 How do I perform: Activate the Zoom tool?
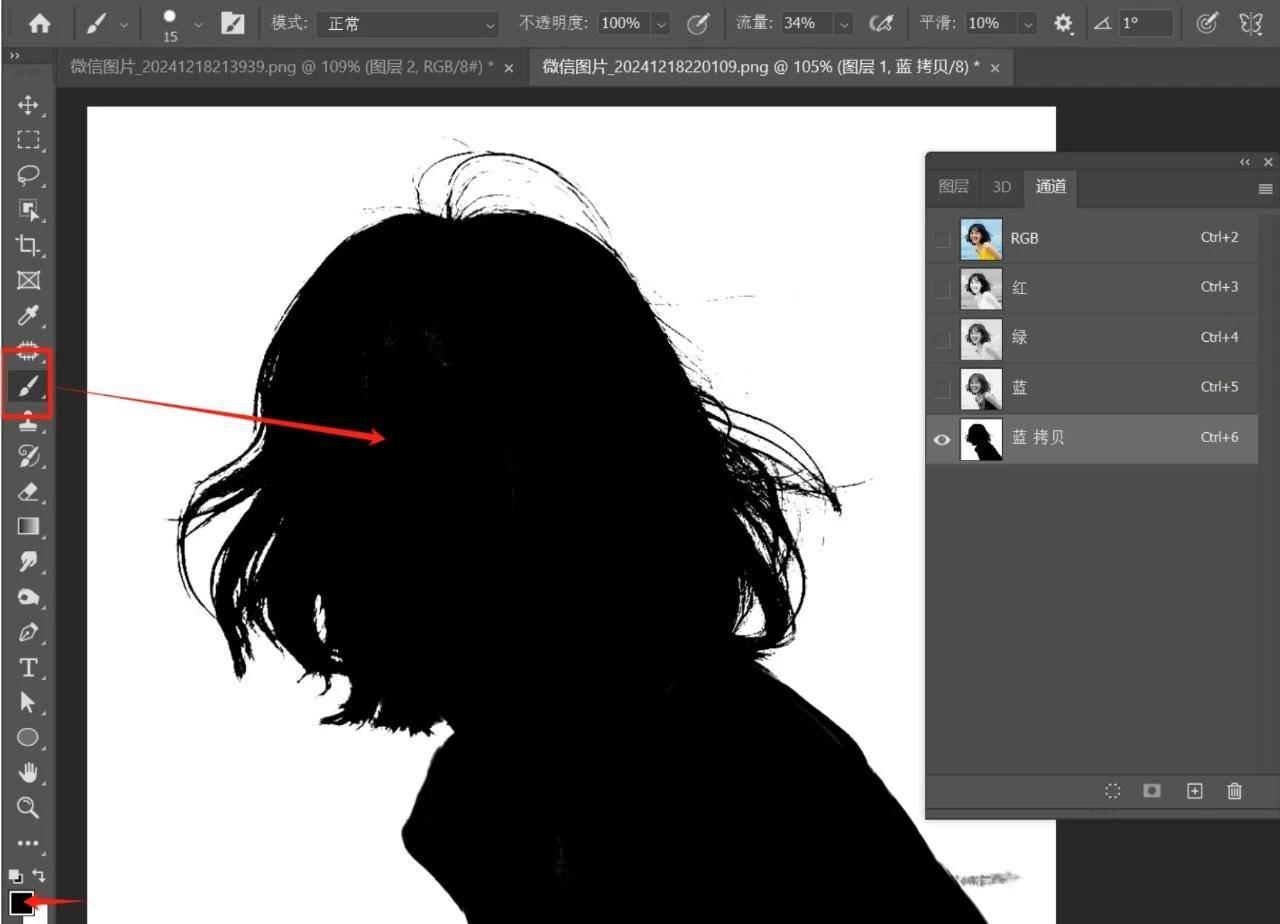point(28,807)
